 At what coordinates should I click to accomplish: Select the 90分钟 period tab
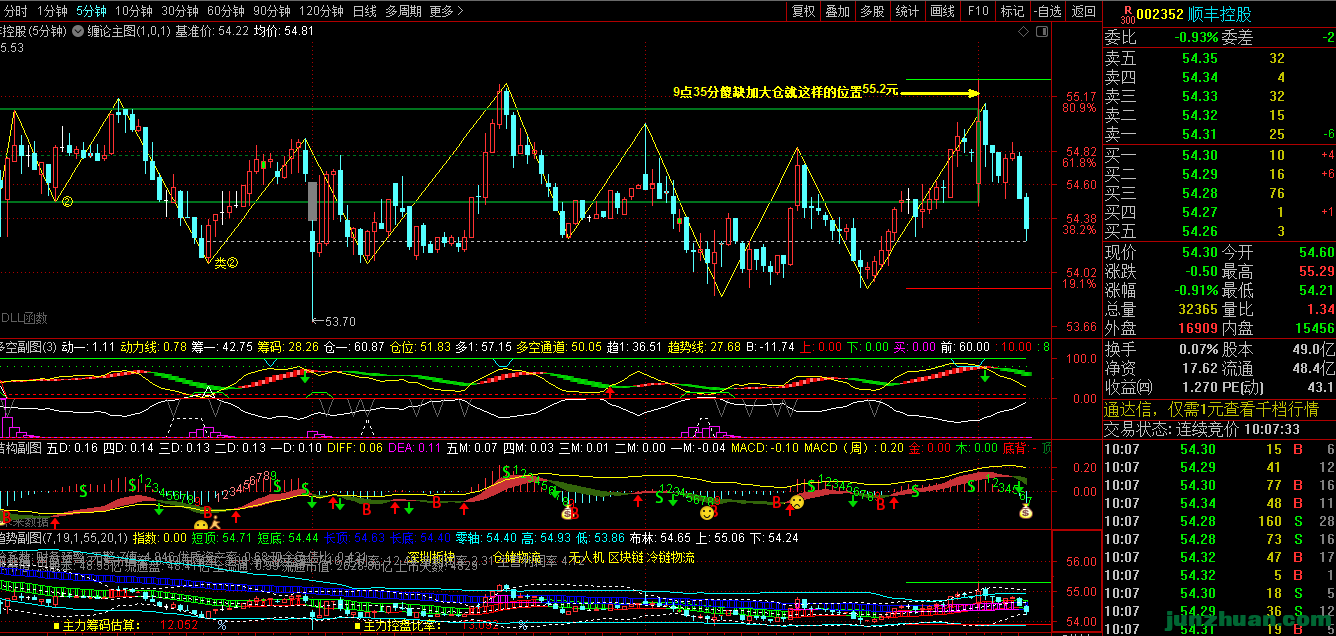274,11
